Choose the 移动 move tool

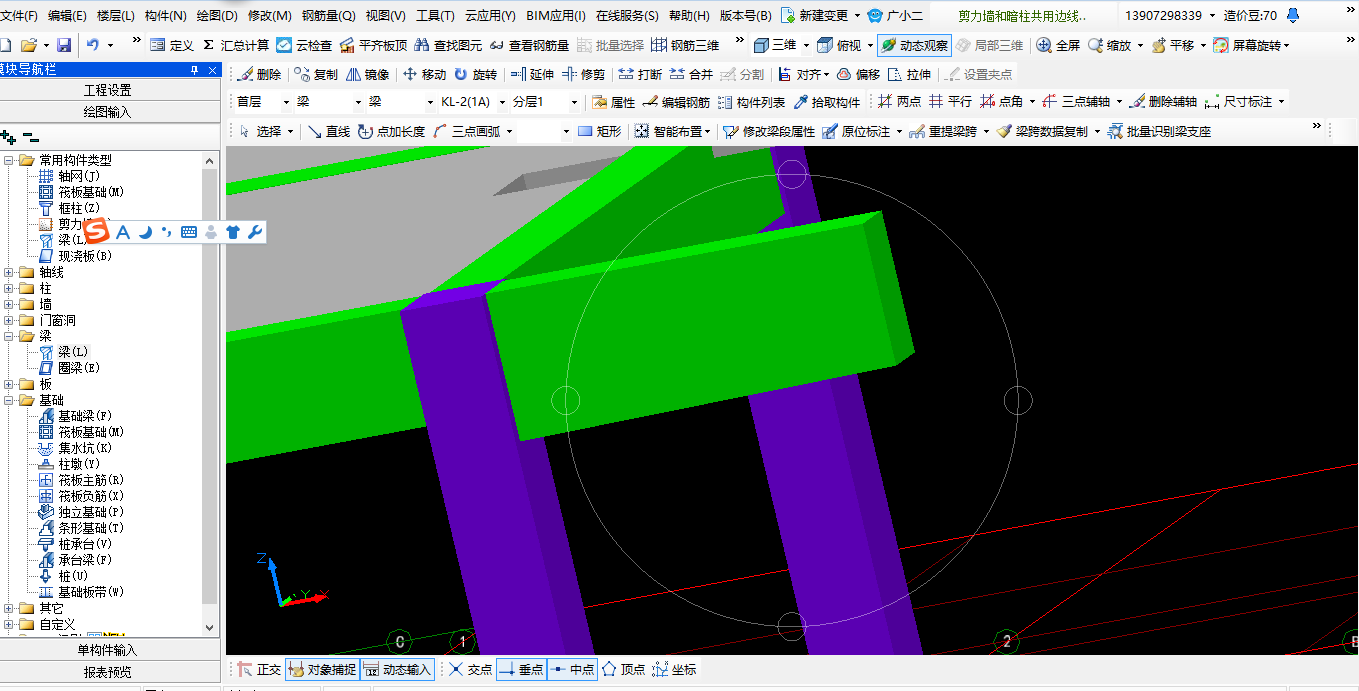[x=424, y=74]
